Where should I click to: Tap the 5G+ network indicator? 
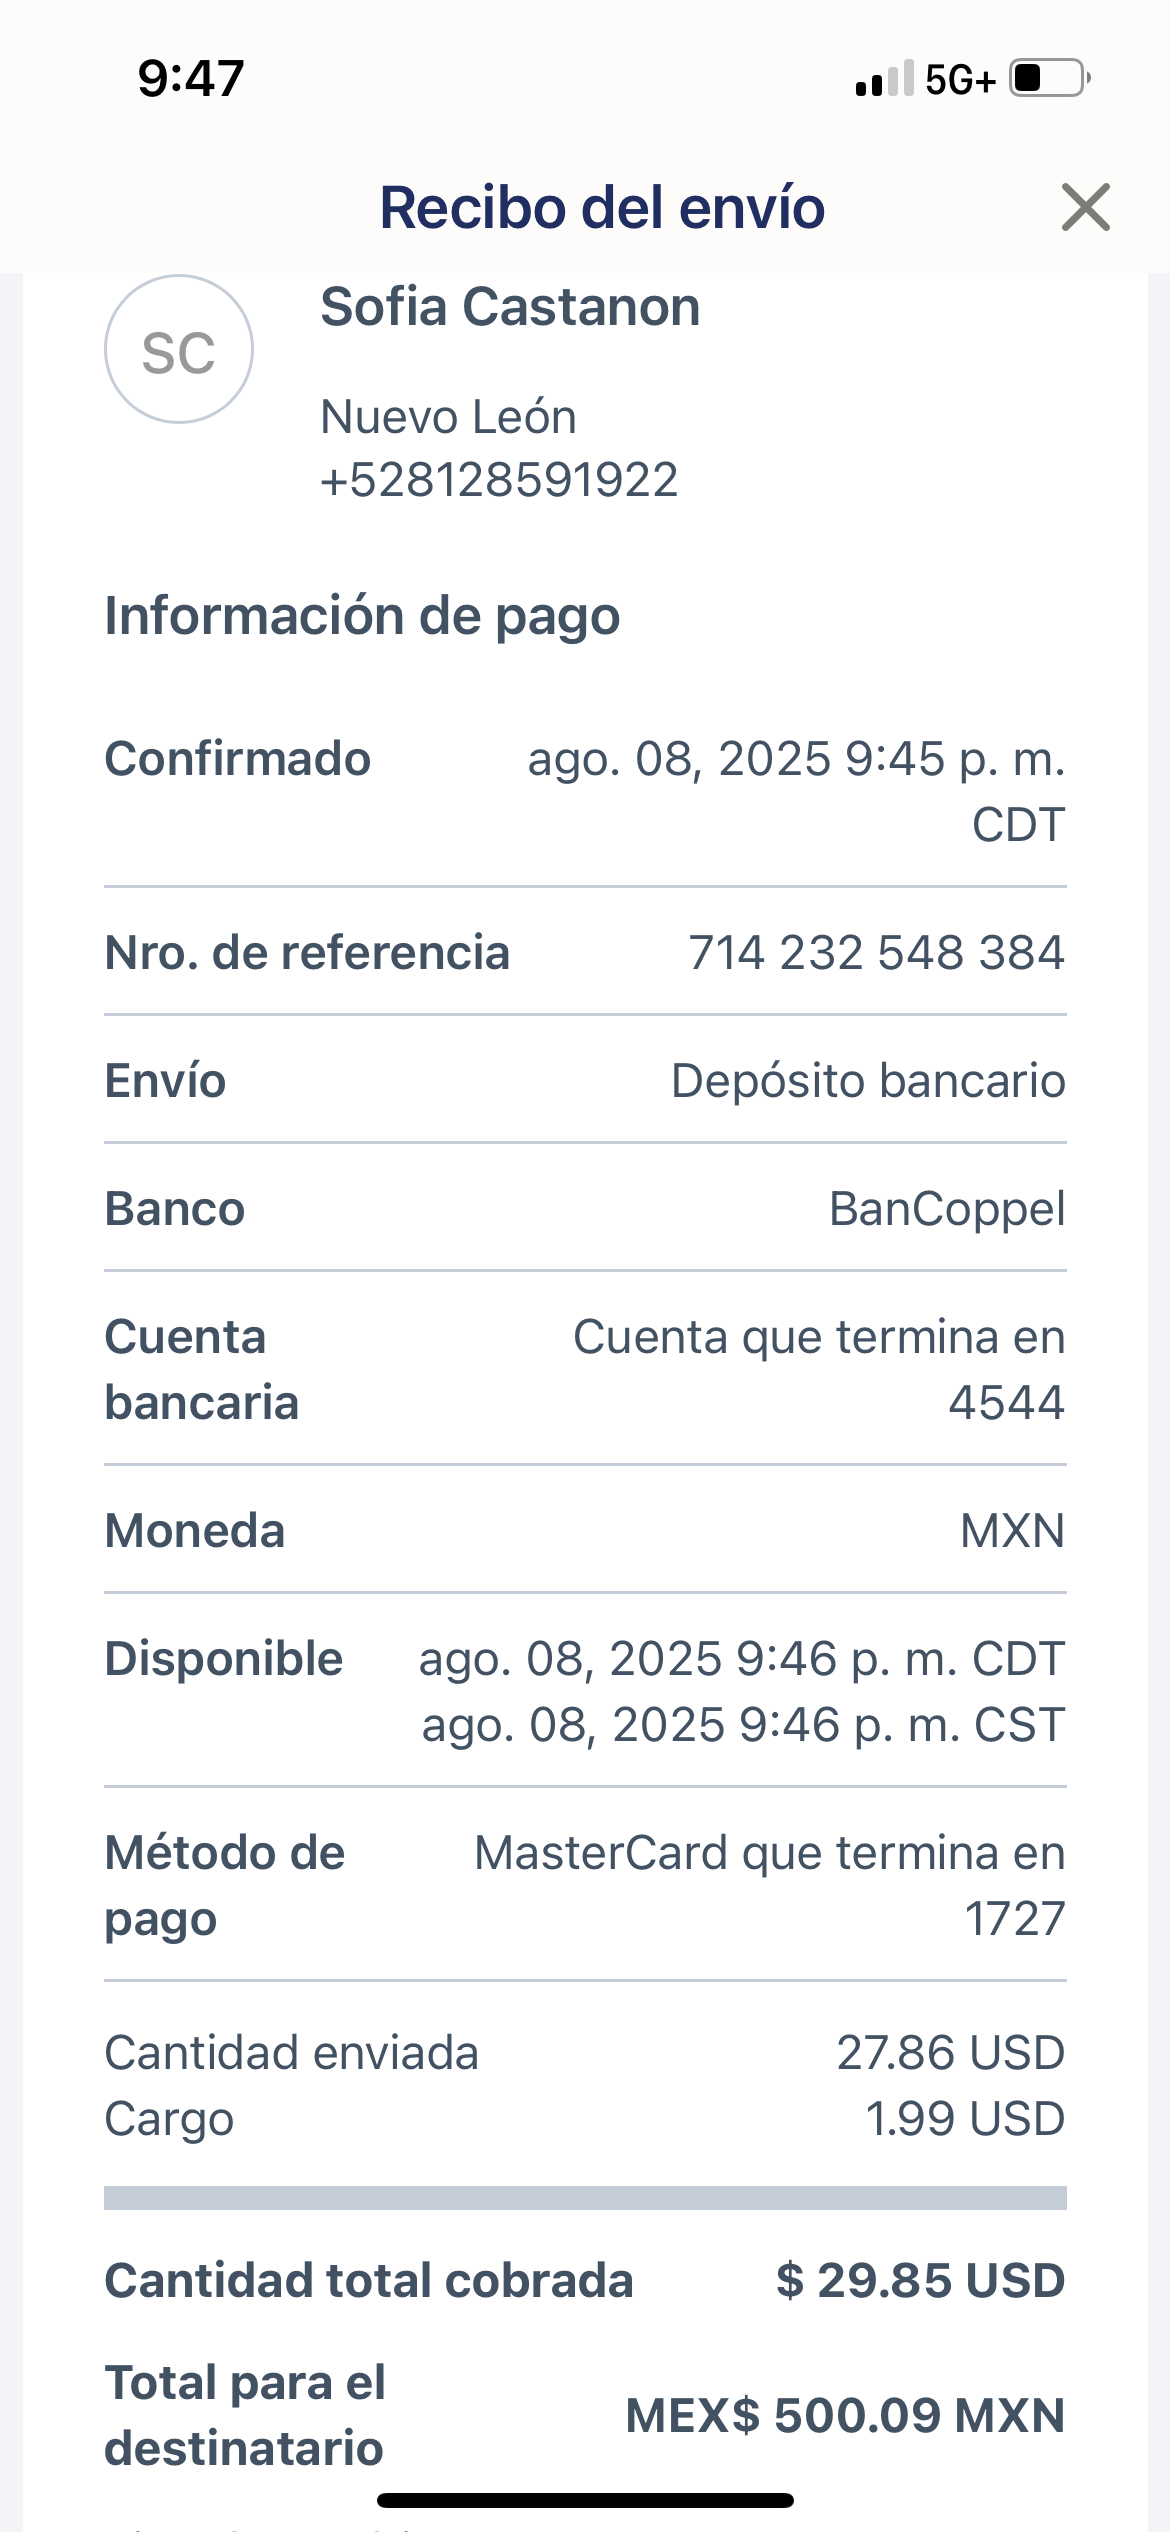tap(960, 80)
